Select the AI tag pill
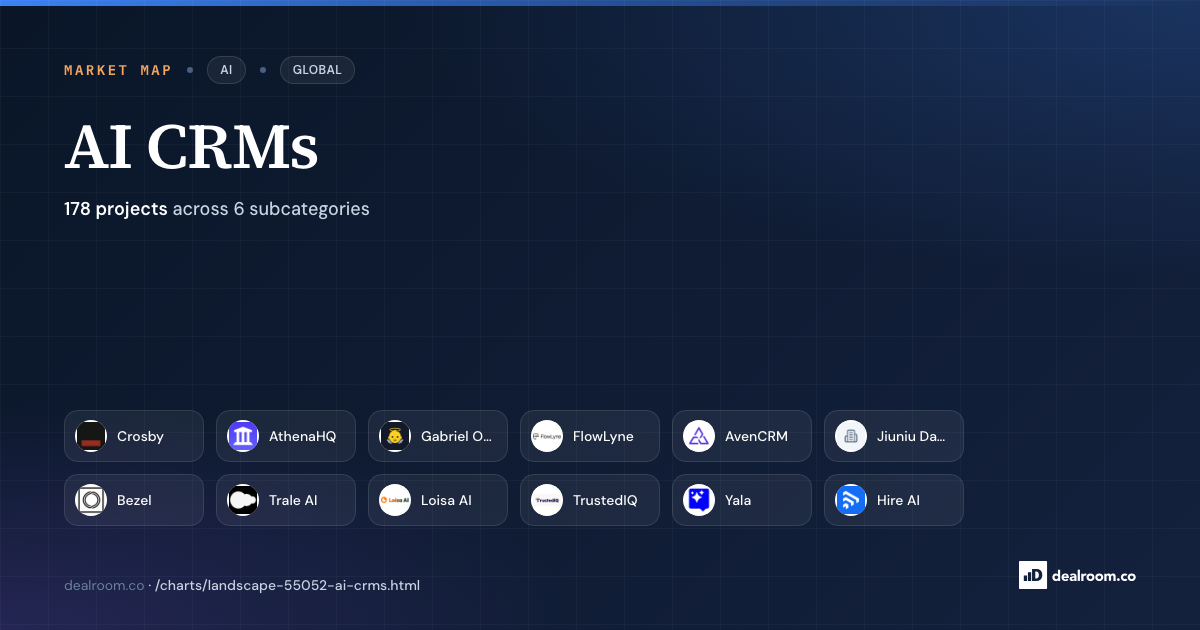This screenshot has width=1200, height=630. tap(226, 70)
